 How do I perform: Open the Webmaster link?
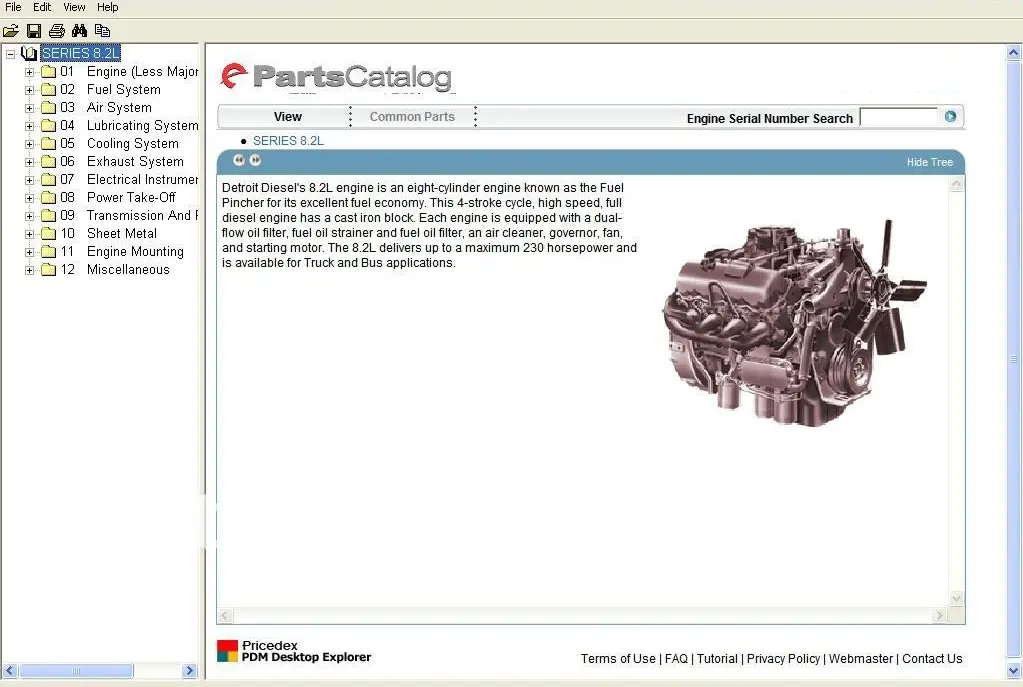[861, 659]
